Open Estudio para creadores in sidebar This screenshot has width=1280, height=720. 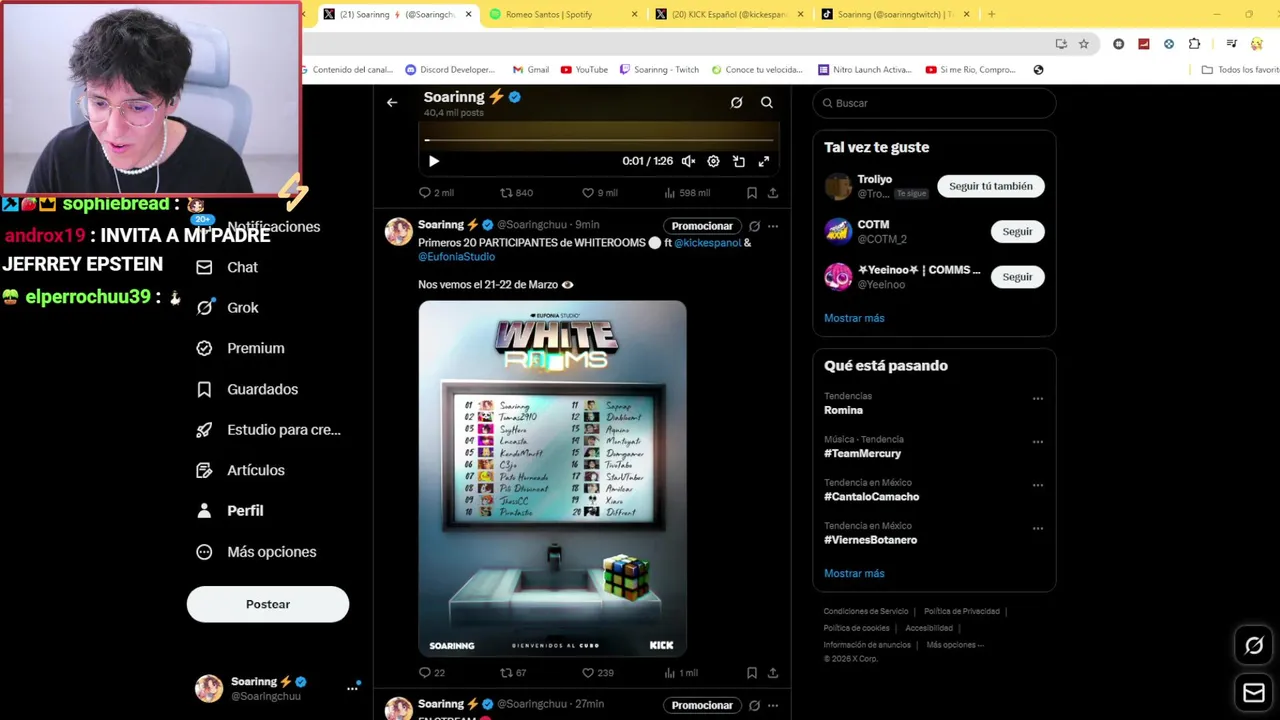click(x=269, y=430)
